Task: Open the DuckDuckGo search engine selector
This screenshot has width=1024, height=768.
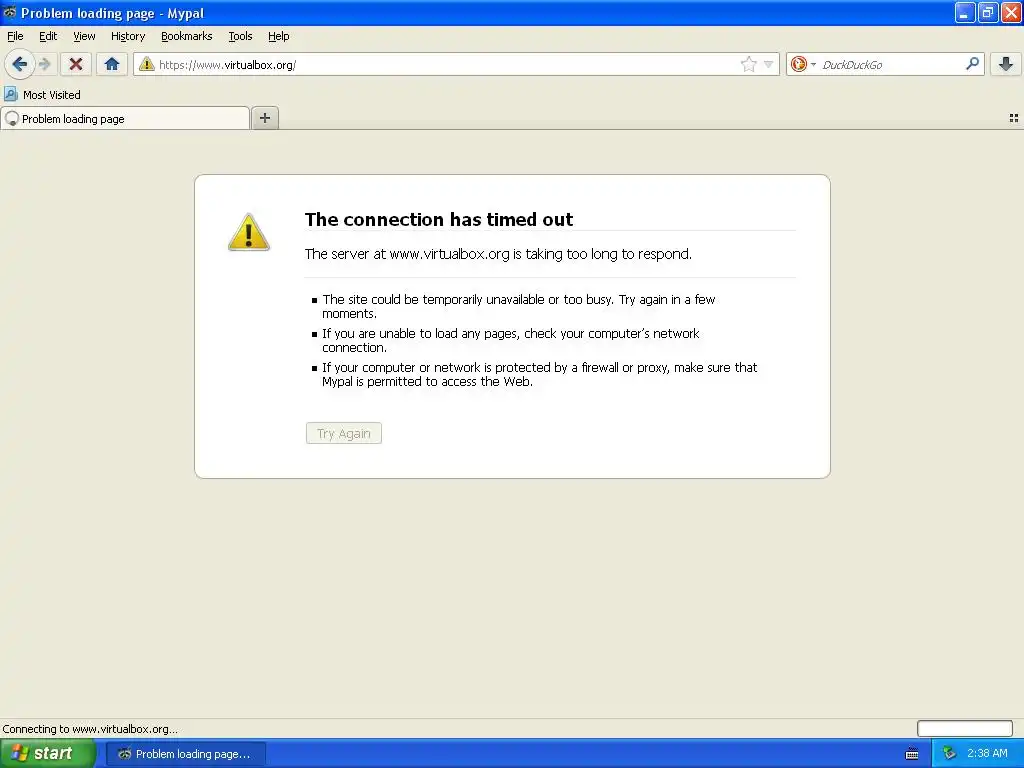Action: [803, 64]
